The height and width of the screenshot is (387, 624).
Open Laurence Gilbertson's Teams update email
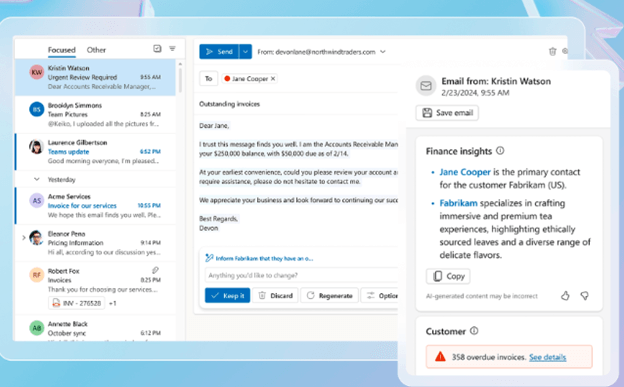[x=95, y=152]
